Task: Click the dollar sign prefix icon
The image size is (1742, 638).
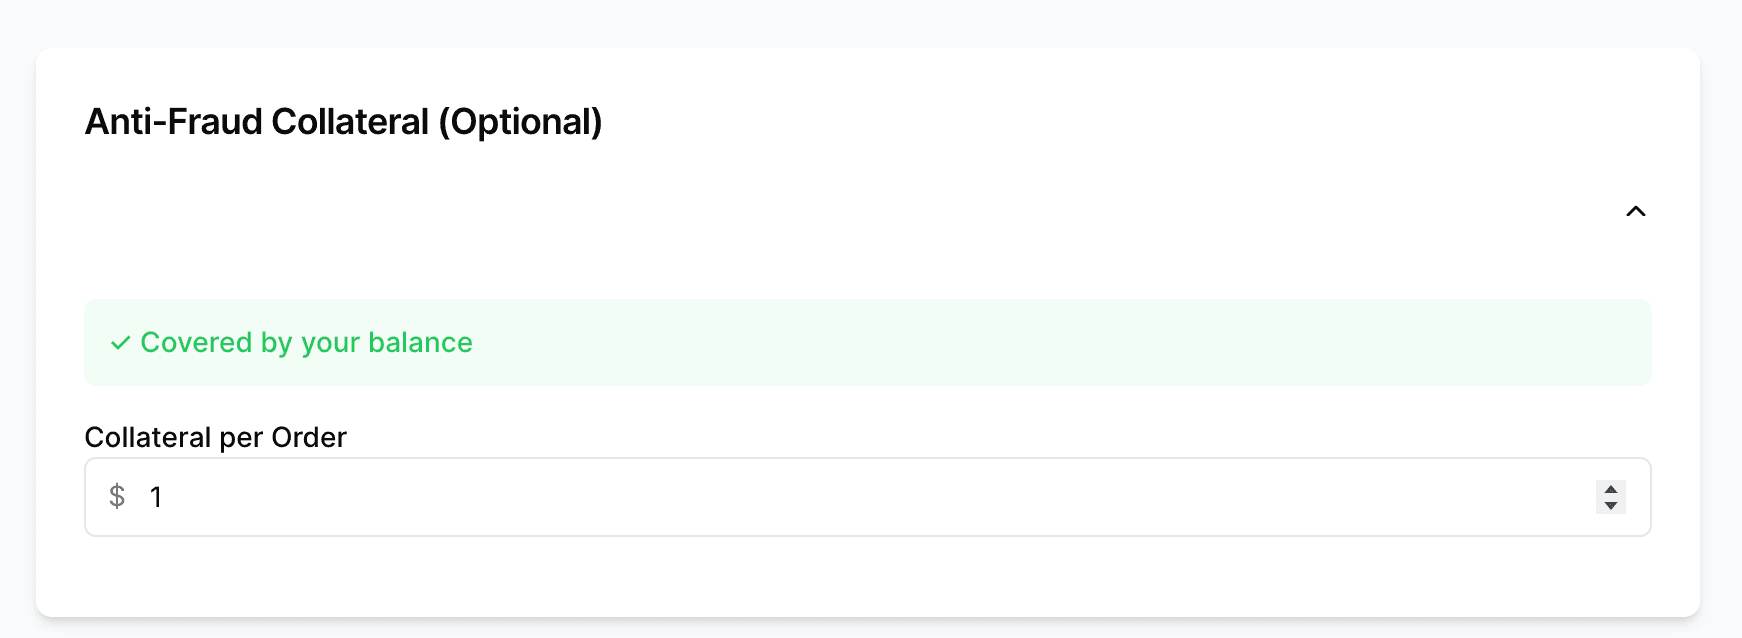Action: (x=117, y=496)
